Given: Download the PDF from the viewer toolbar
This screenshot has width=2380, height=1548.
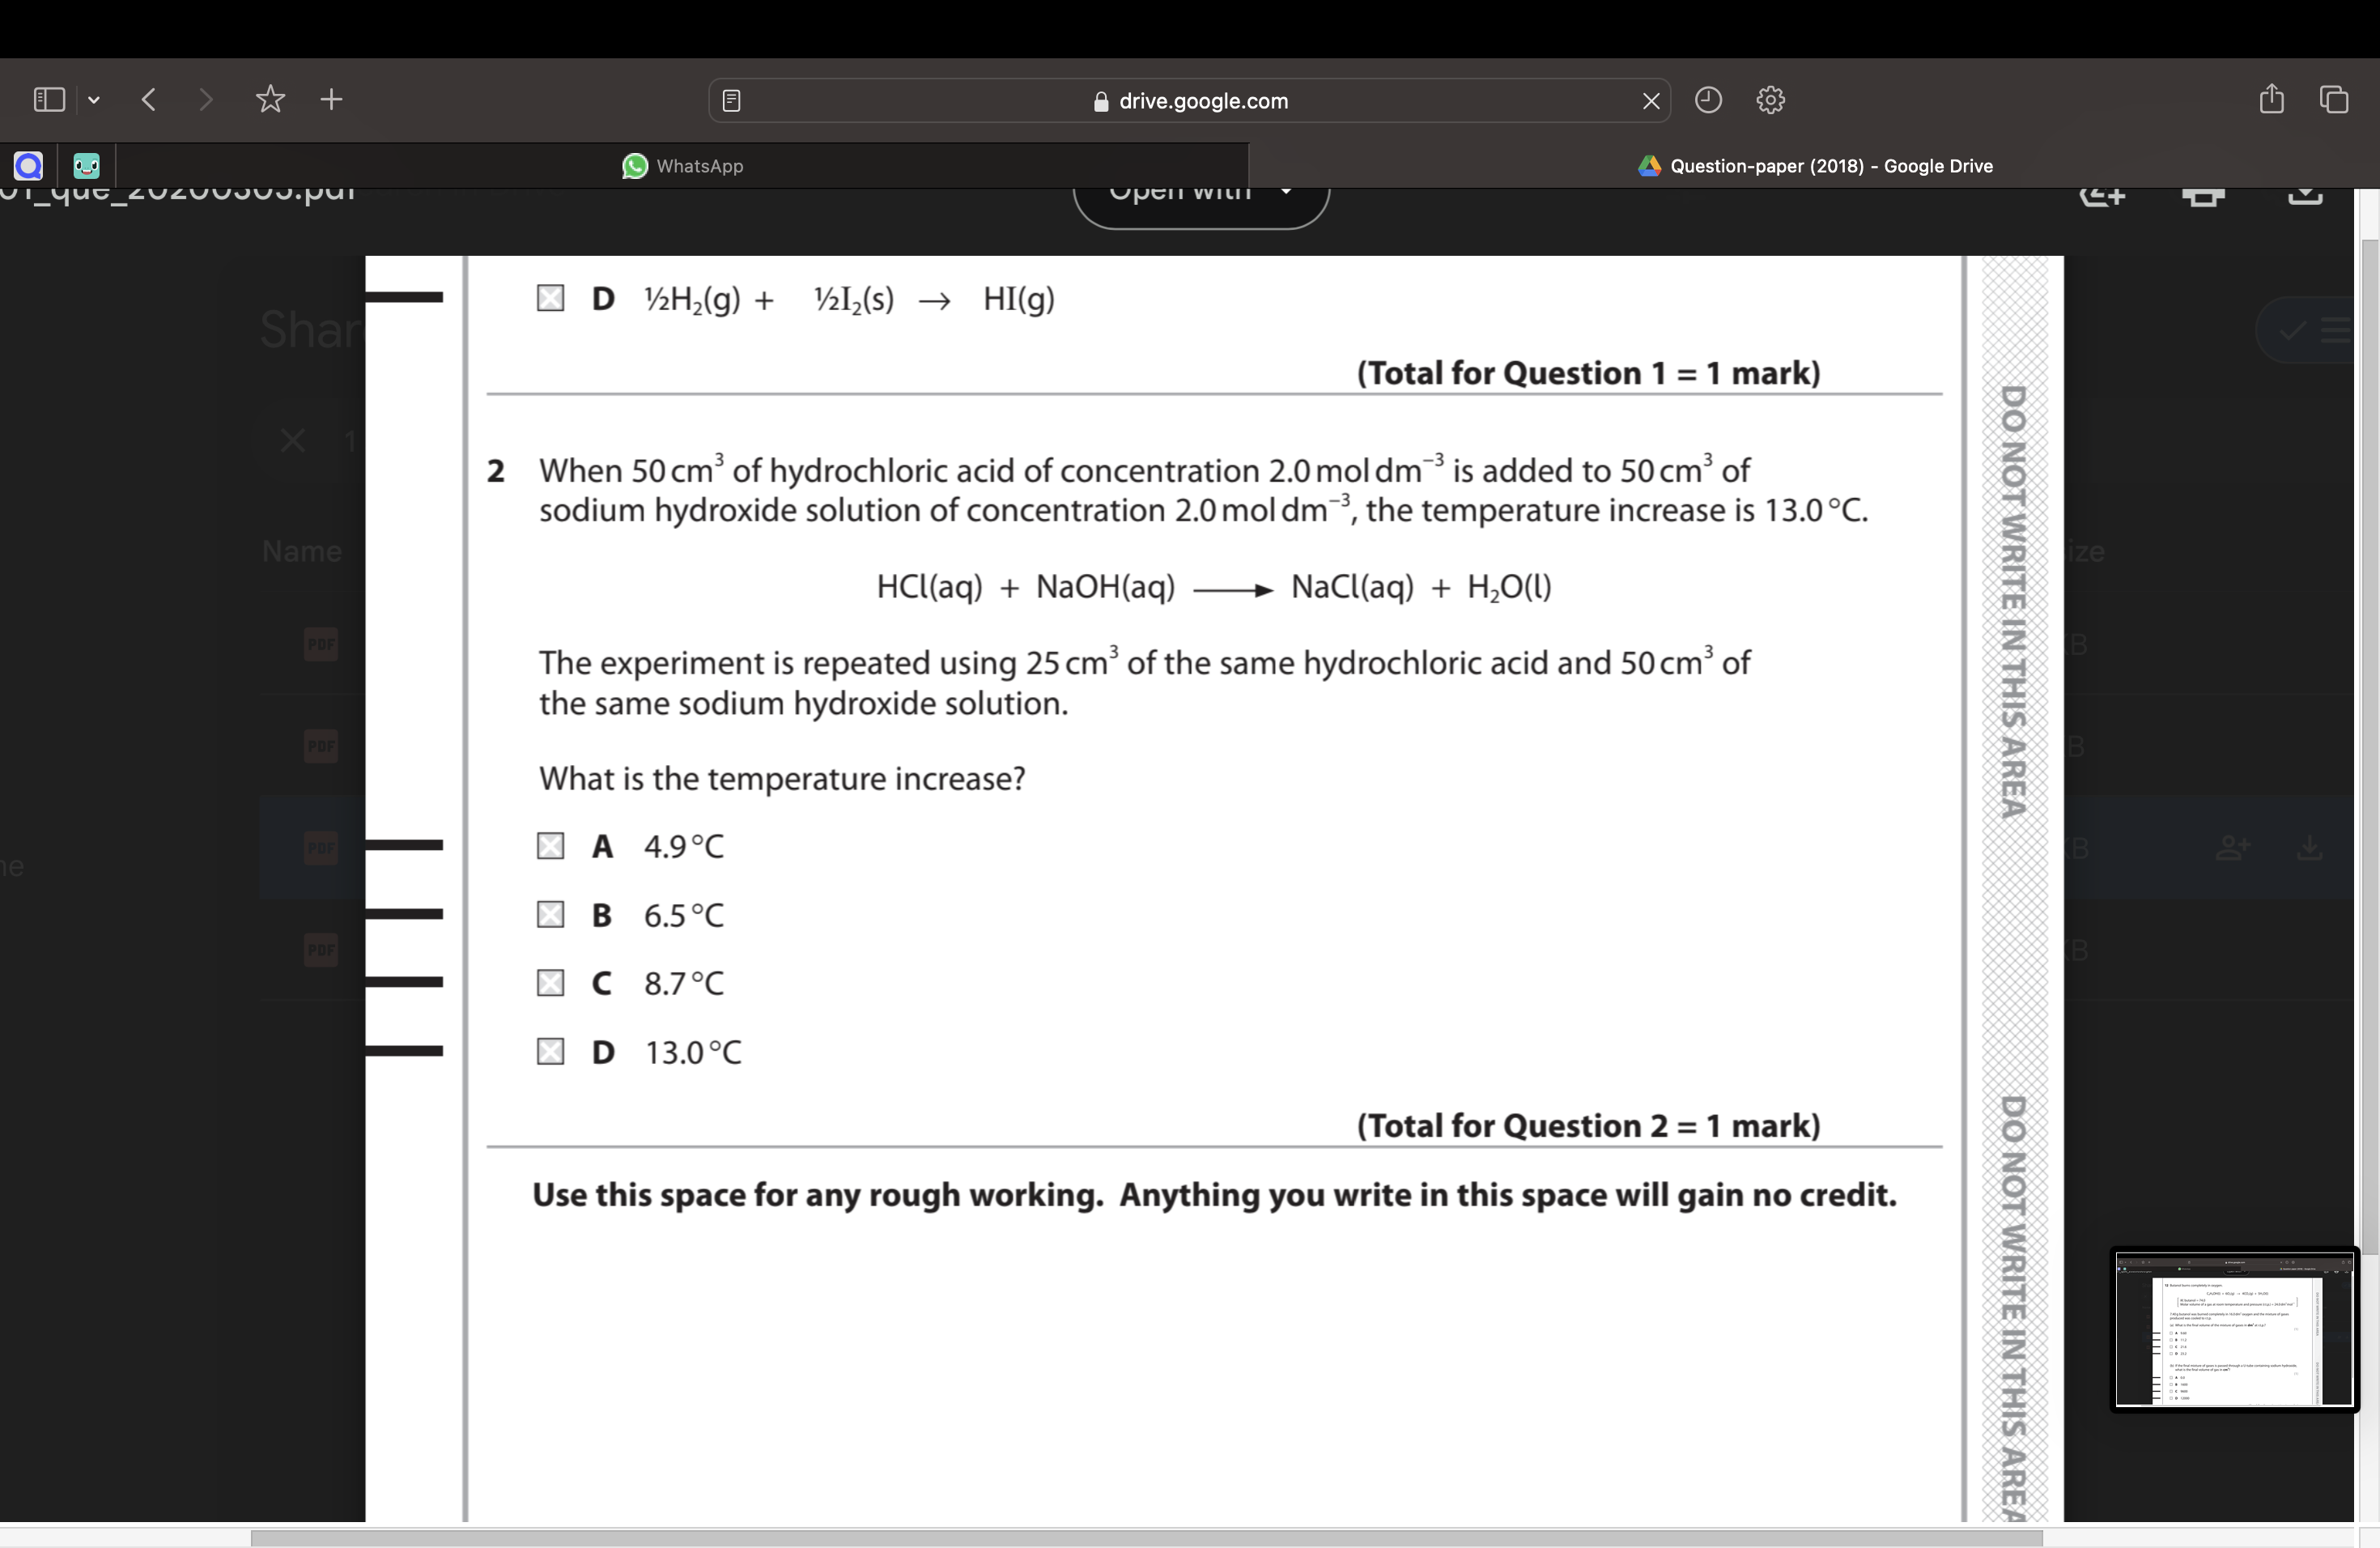Looking at the screenshot, I should tap(2305, 196).
